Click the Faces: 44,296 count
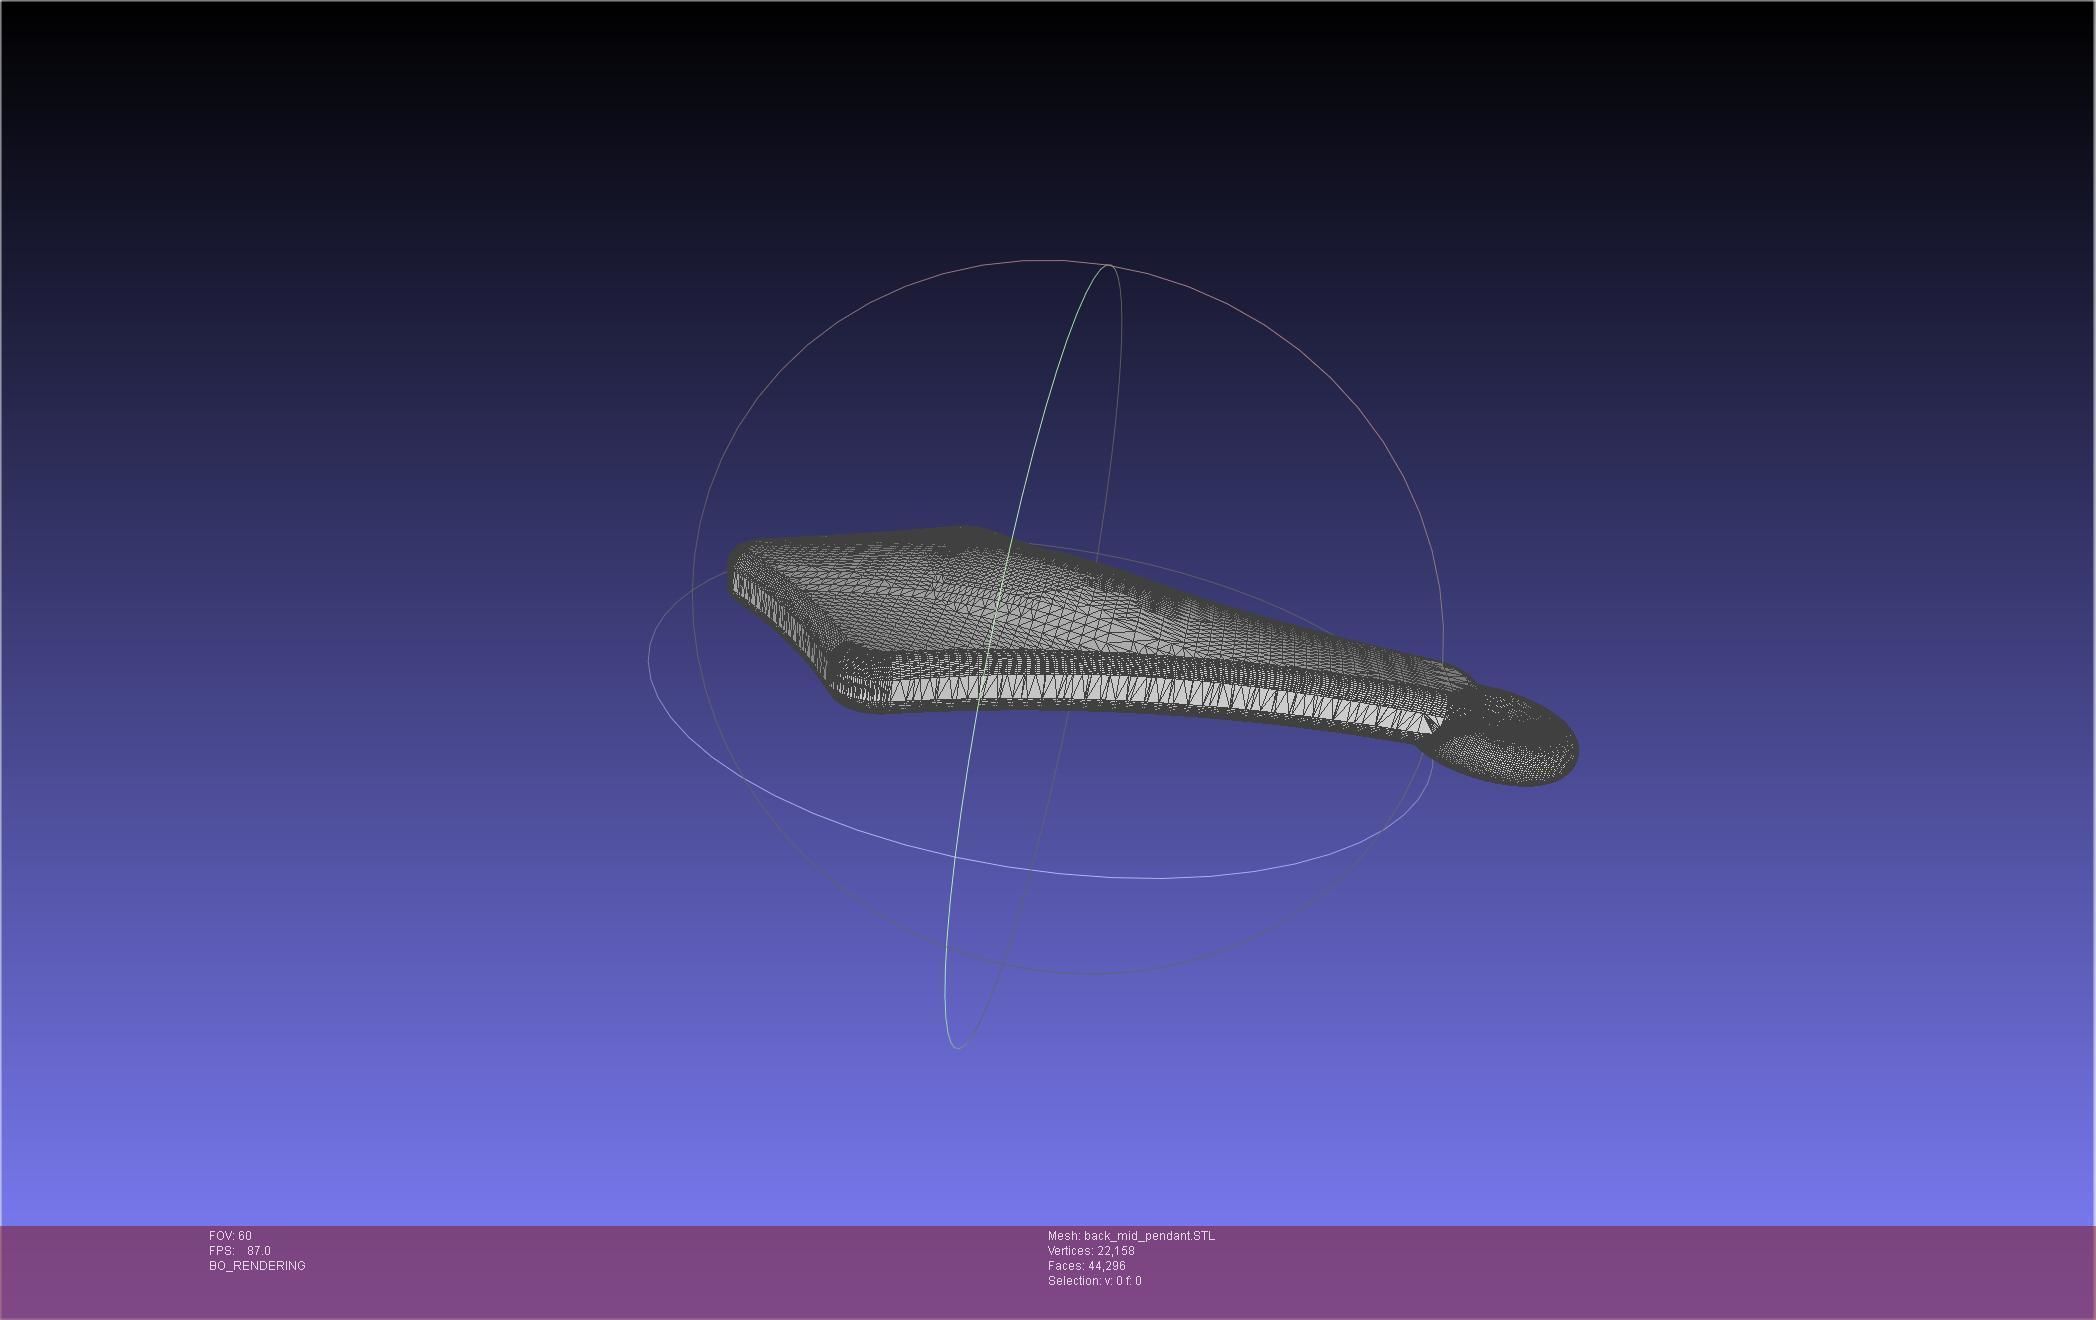This screenshot has height=1320, width=2096. [x=1086, y=1266]
